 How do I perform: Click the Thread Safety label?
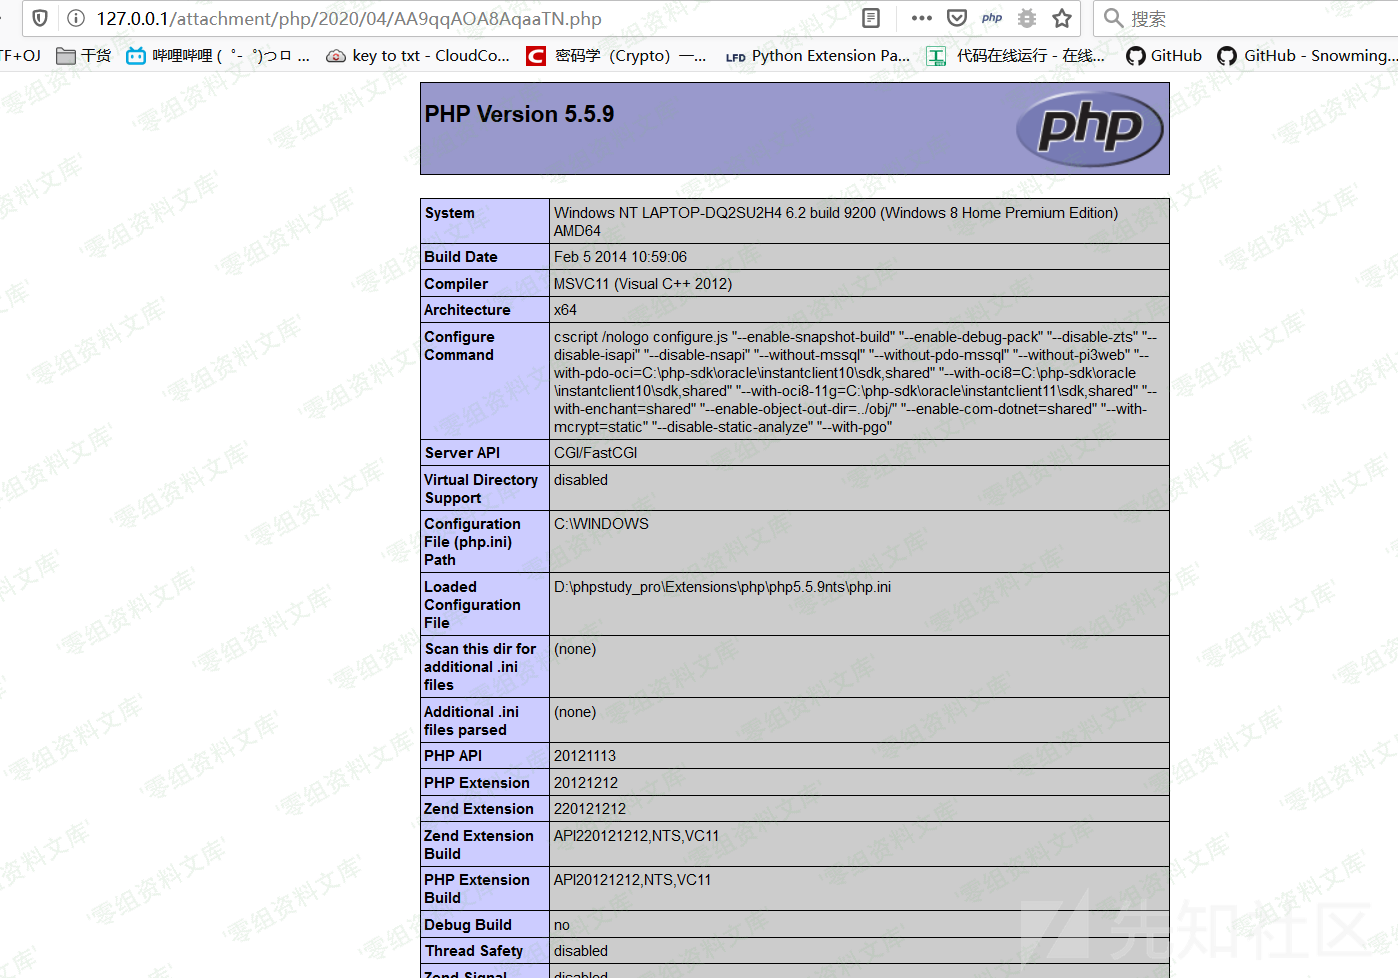click(474, 951)
